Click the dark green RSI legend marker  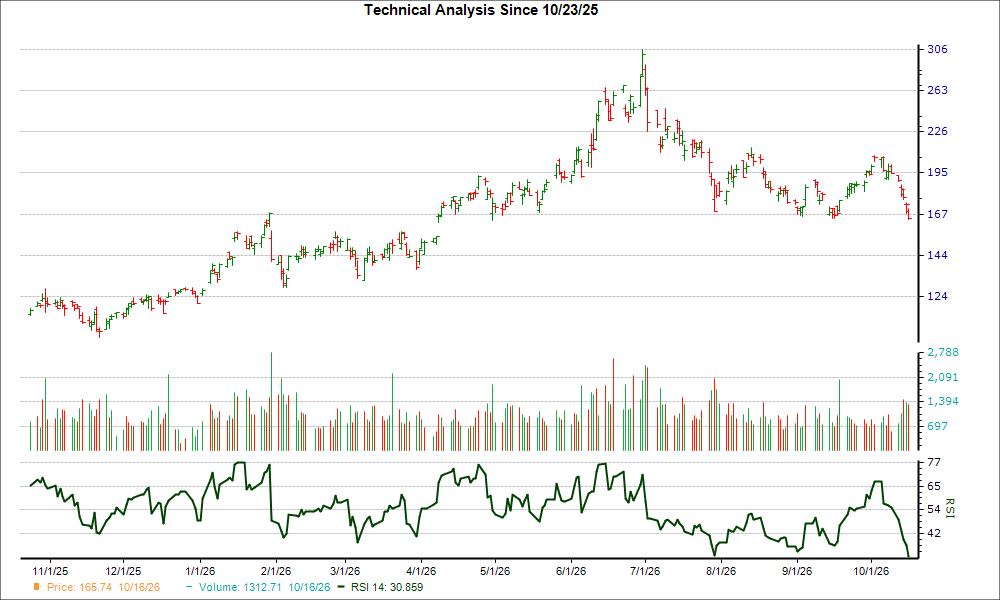click(x=342, y=587)
